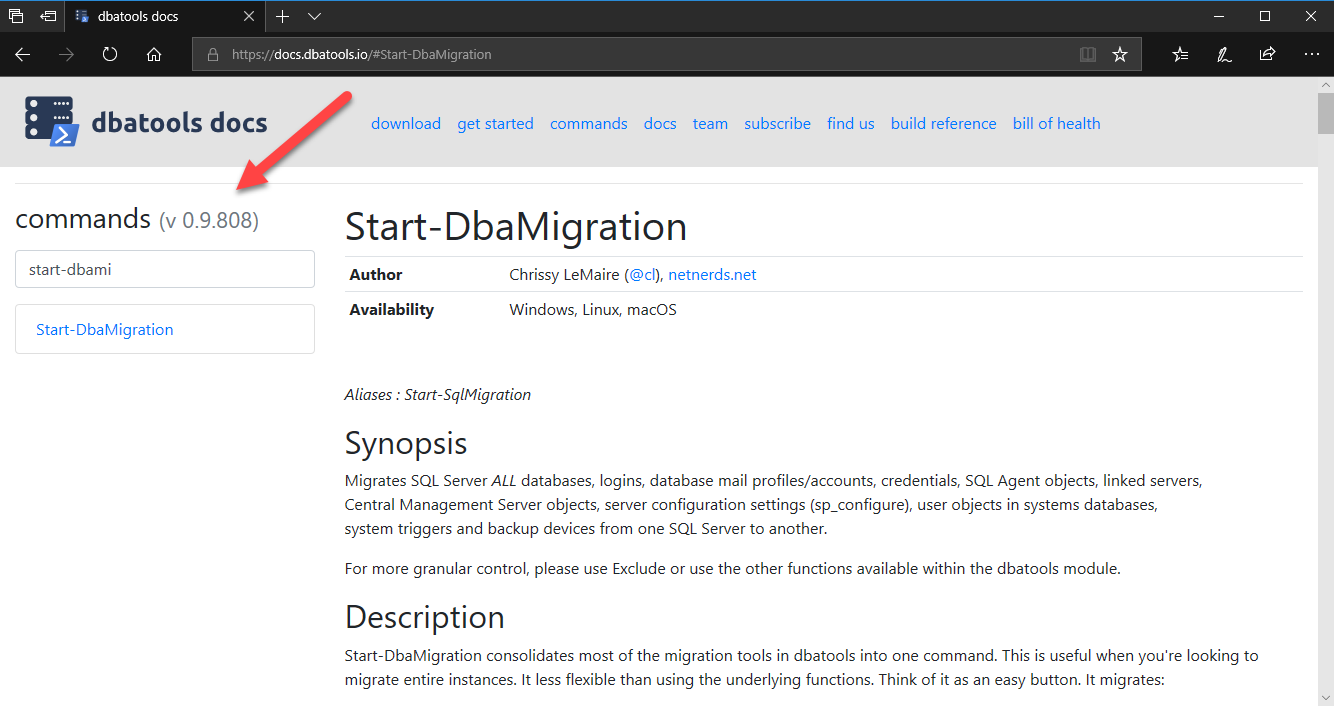Open the tab actions dropdown chevron
Viewport: 1334px width, 706px height.
(313, 17)
